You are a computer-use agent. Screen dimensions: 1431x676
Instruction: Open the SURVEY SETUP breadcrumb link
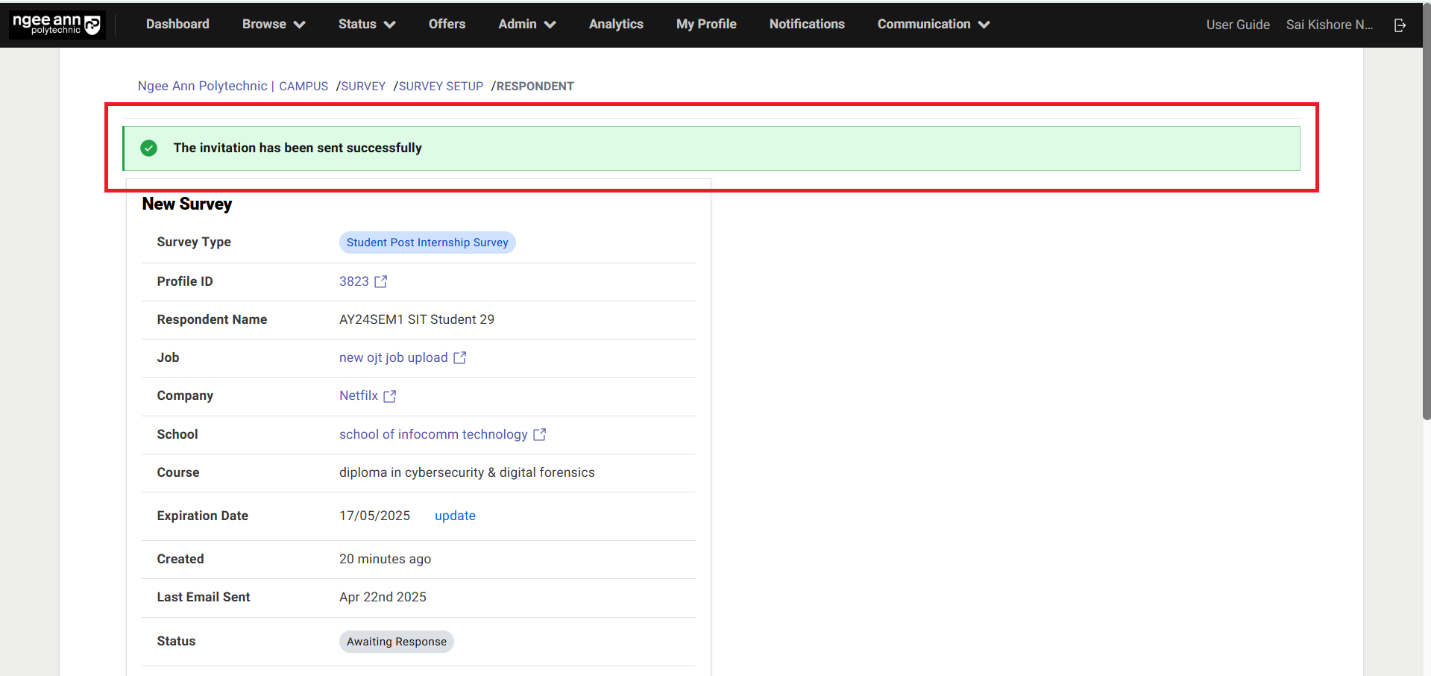click(x=440, y=86)
